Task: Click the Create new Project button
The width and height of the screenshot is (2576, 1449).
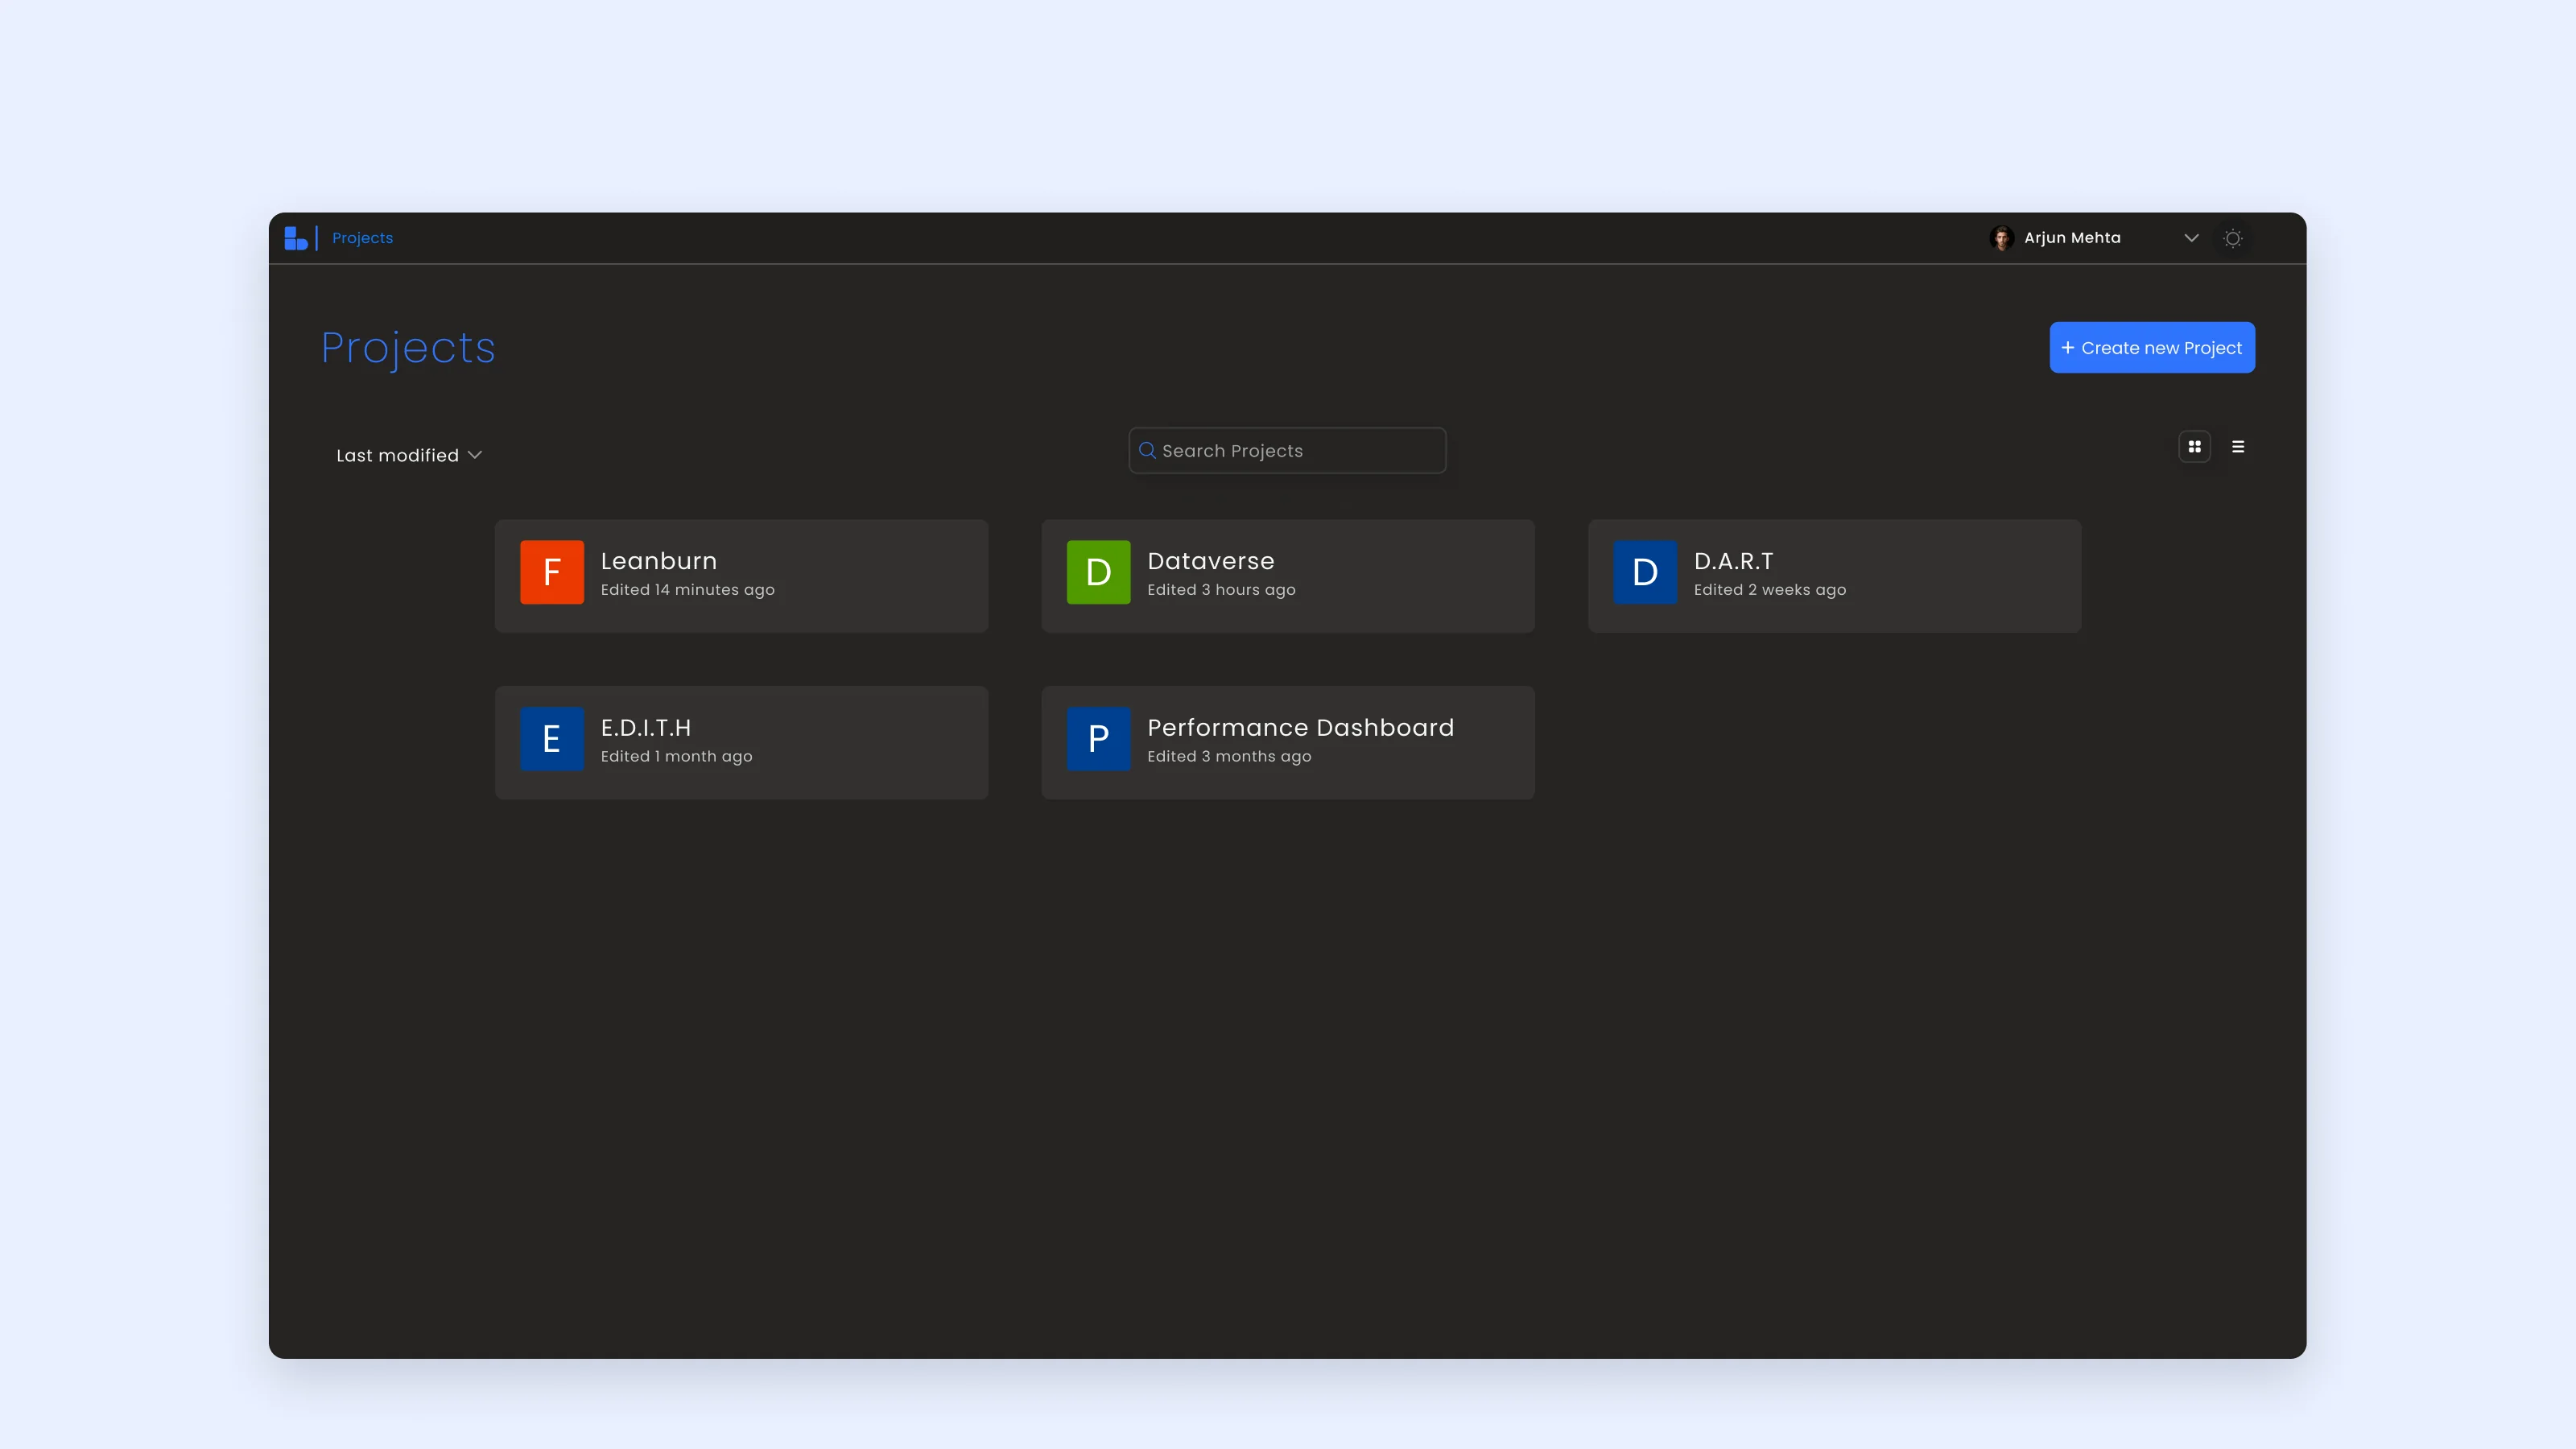Action: tap(2152, 348)
